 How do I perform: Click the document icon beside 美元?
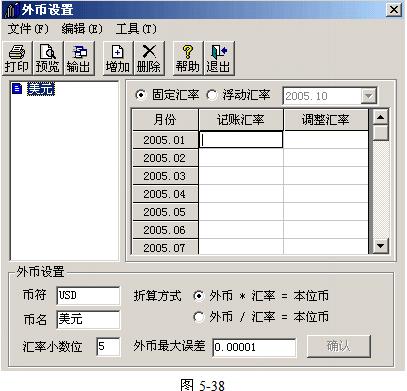click(17, 89)
